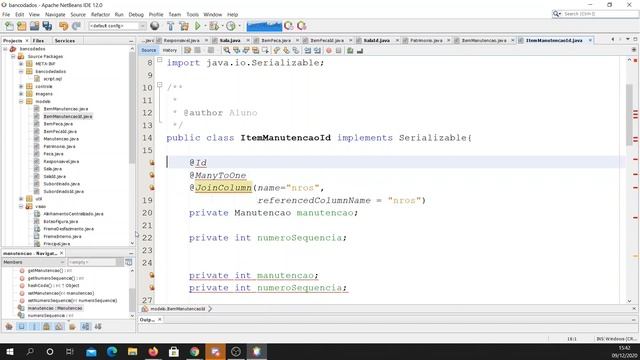
Task: Open the Navigator filter empty combo box
Action: (x=95, y=262)
